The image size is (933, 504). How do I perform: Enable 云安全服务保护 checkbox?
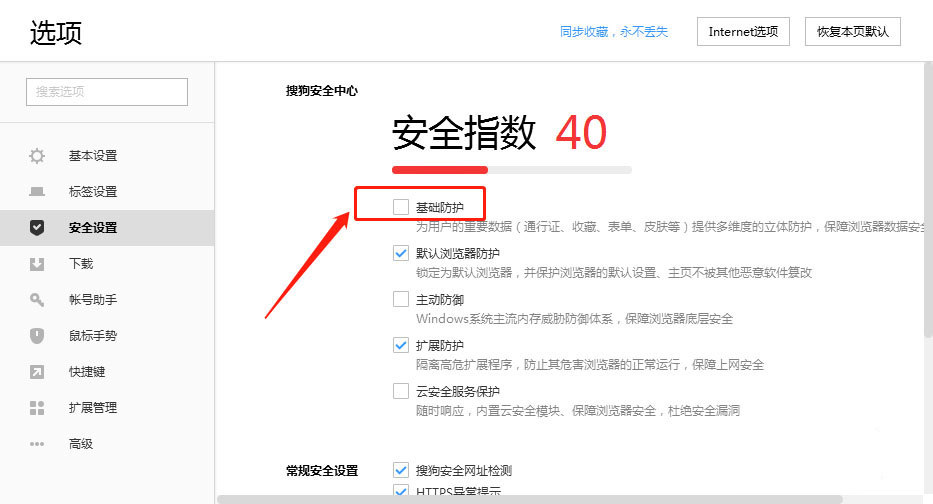[401, 391]
